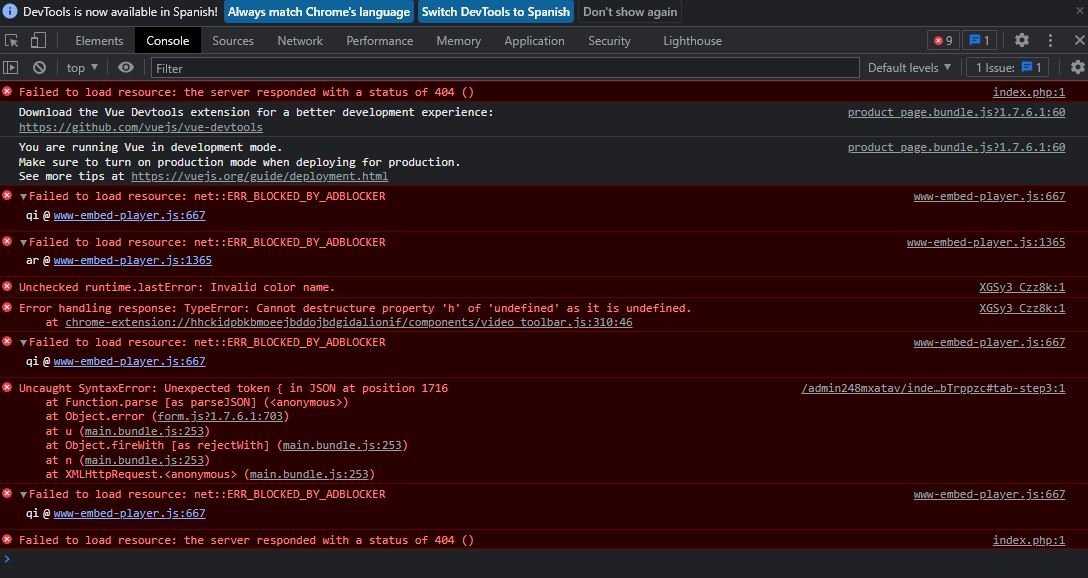The width and height of the screenshot is (1088, 578).
Task: Open DevTools settings gear in tab bar
Action: [1021, 41]
